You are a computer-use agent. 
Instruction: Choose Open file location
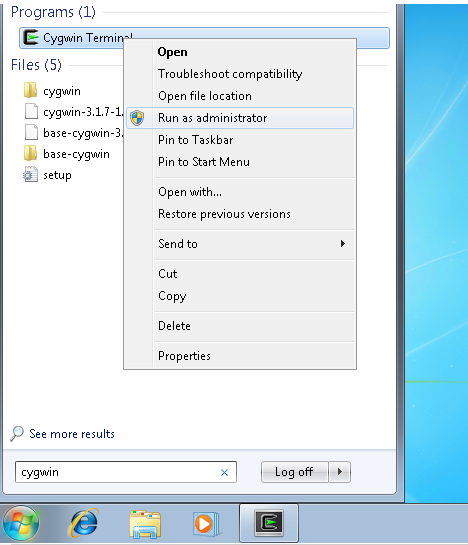click(x=240, y=96)
